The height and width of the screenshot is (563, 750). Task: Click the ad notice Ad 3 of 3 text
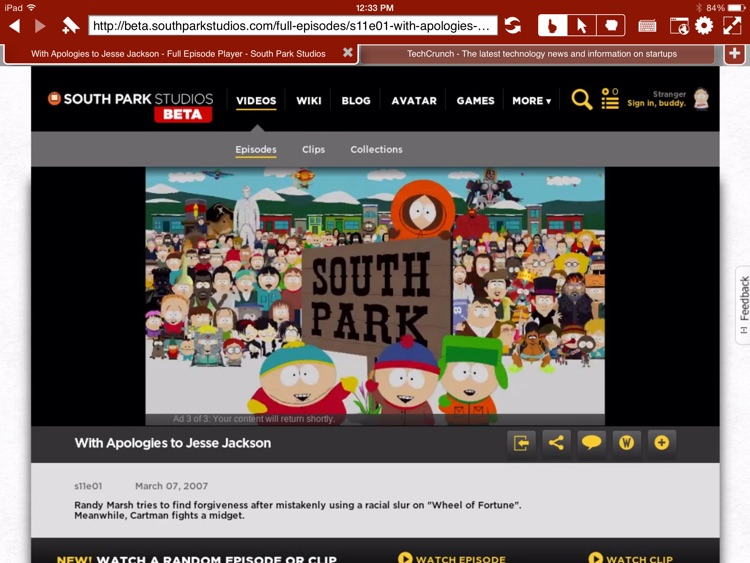coord(254,419)
